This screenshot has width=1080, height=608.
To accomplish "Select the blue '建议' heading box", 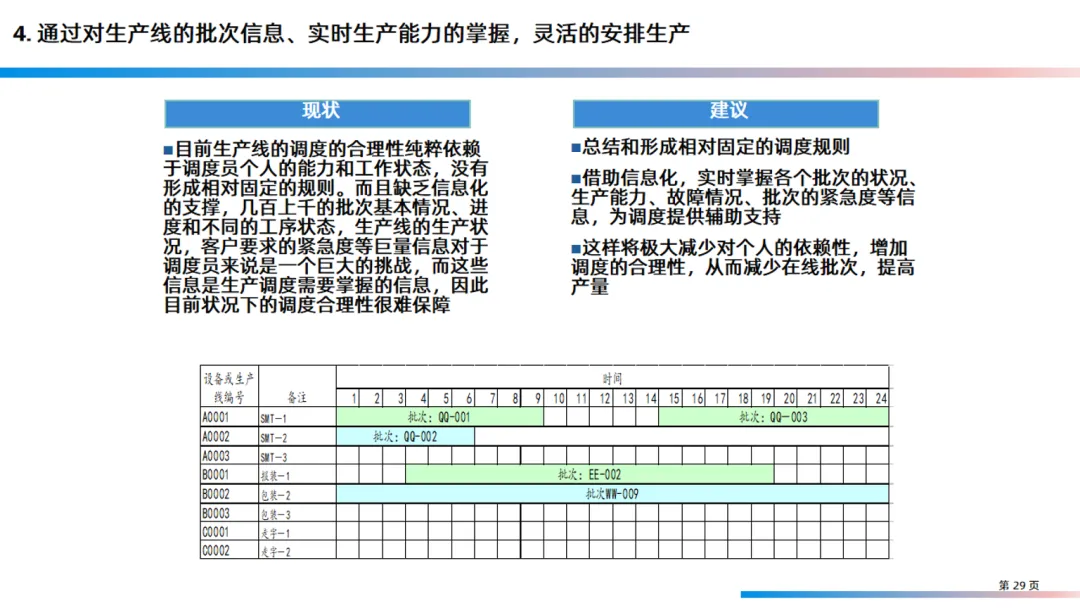I will (726, 114).
